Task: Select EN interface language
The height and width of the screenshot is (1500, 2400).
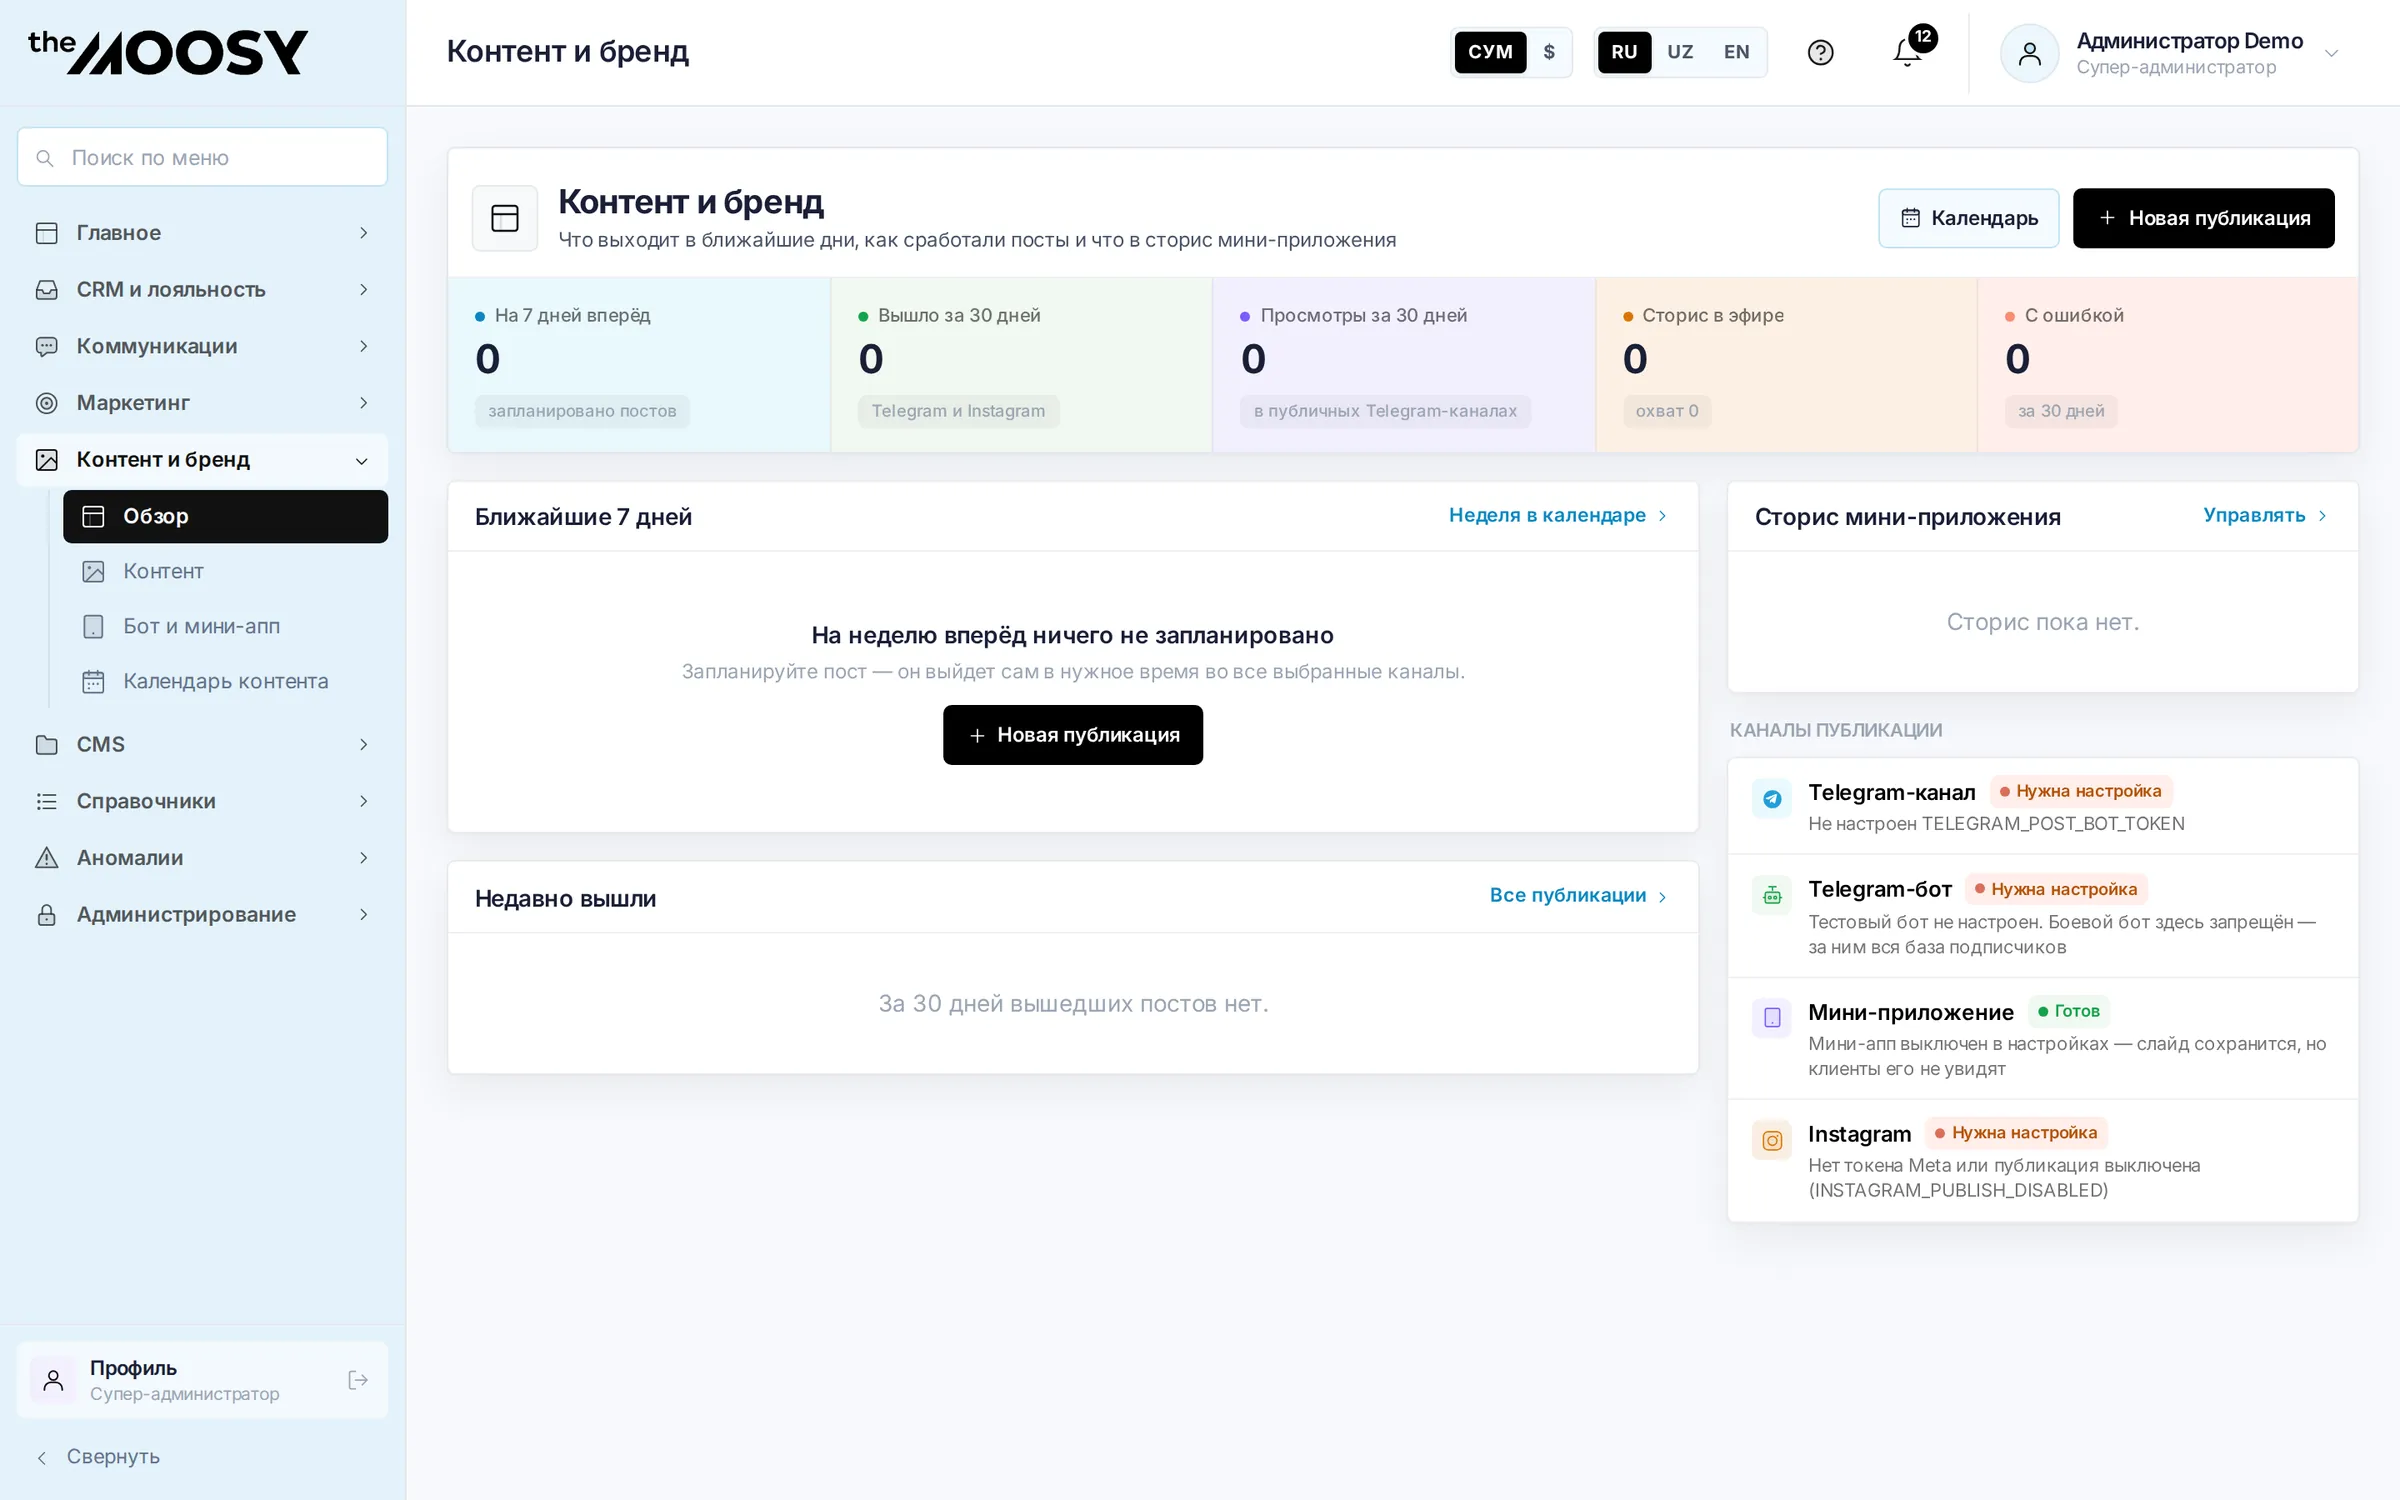Action: pyautogui.click(x=1737, y=52)
